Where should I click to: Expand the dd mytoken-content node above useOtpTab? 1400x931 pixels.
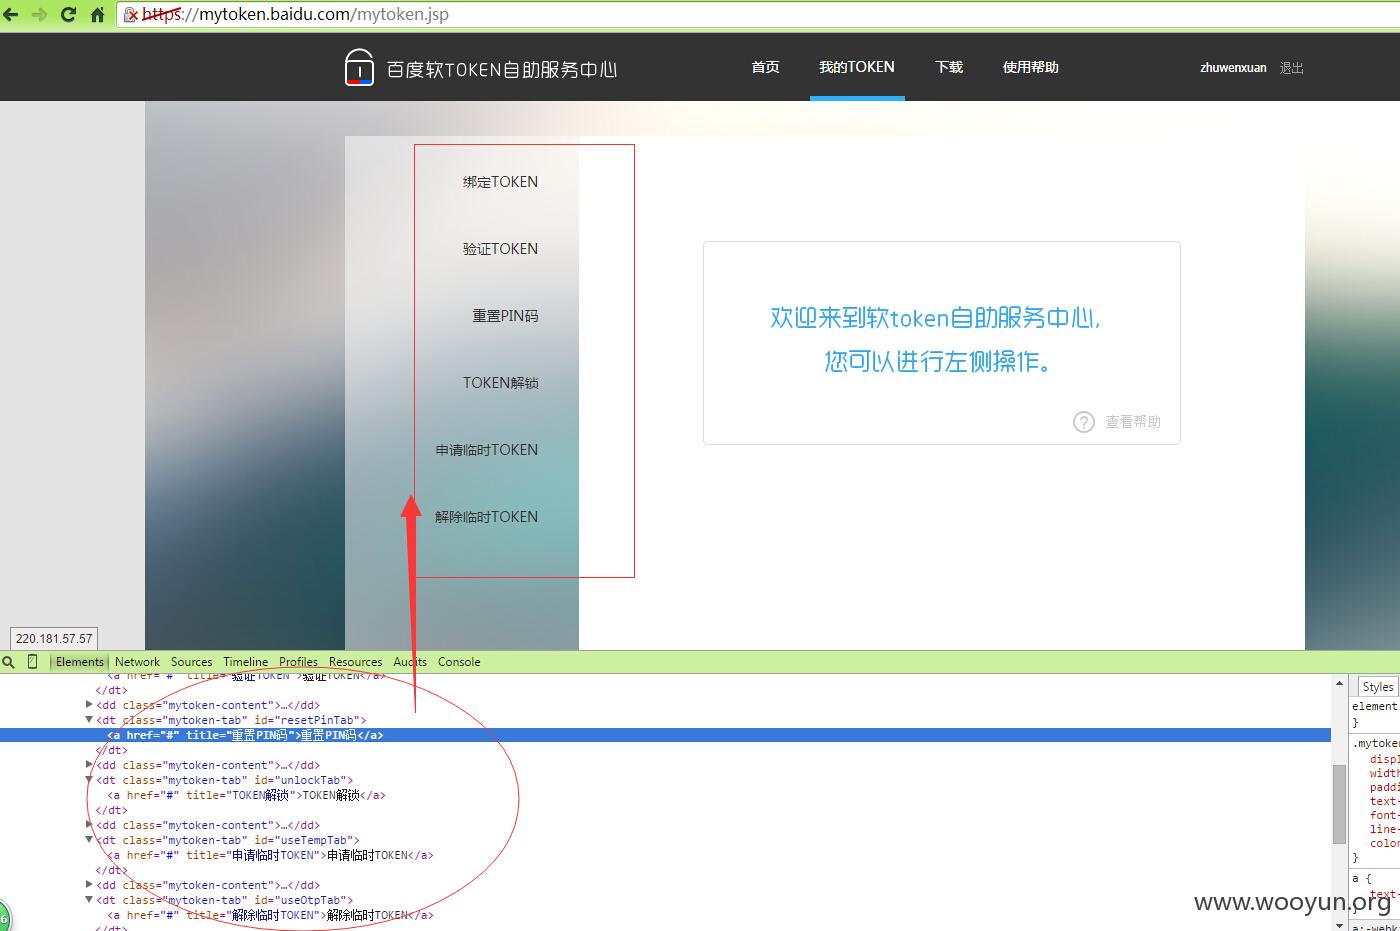click(x=89, y=885)
